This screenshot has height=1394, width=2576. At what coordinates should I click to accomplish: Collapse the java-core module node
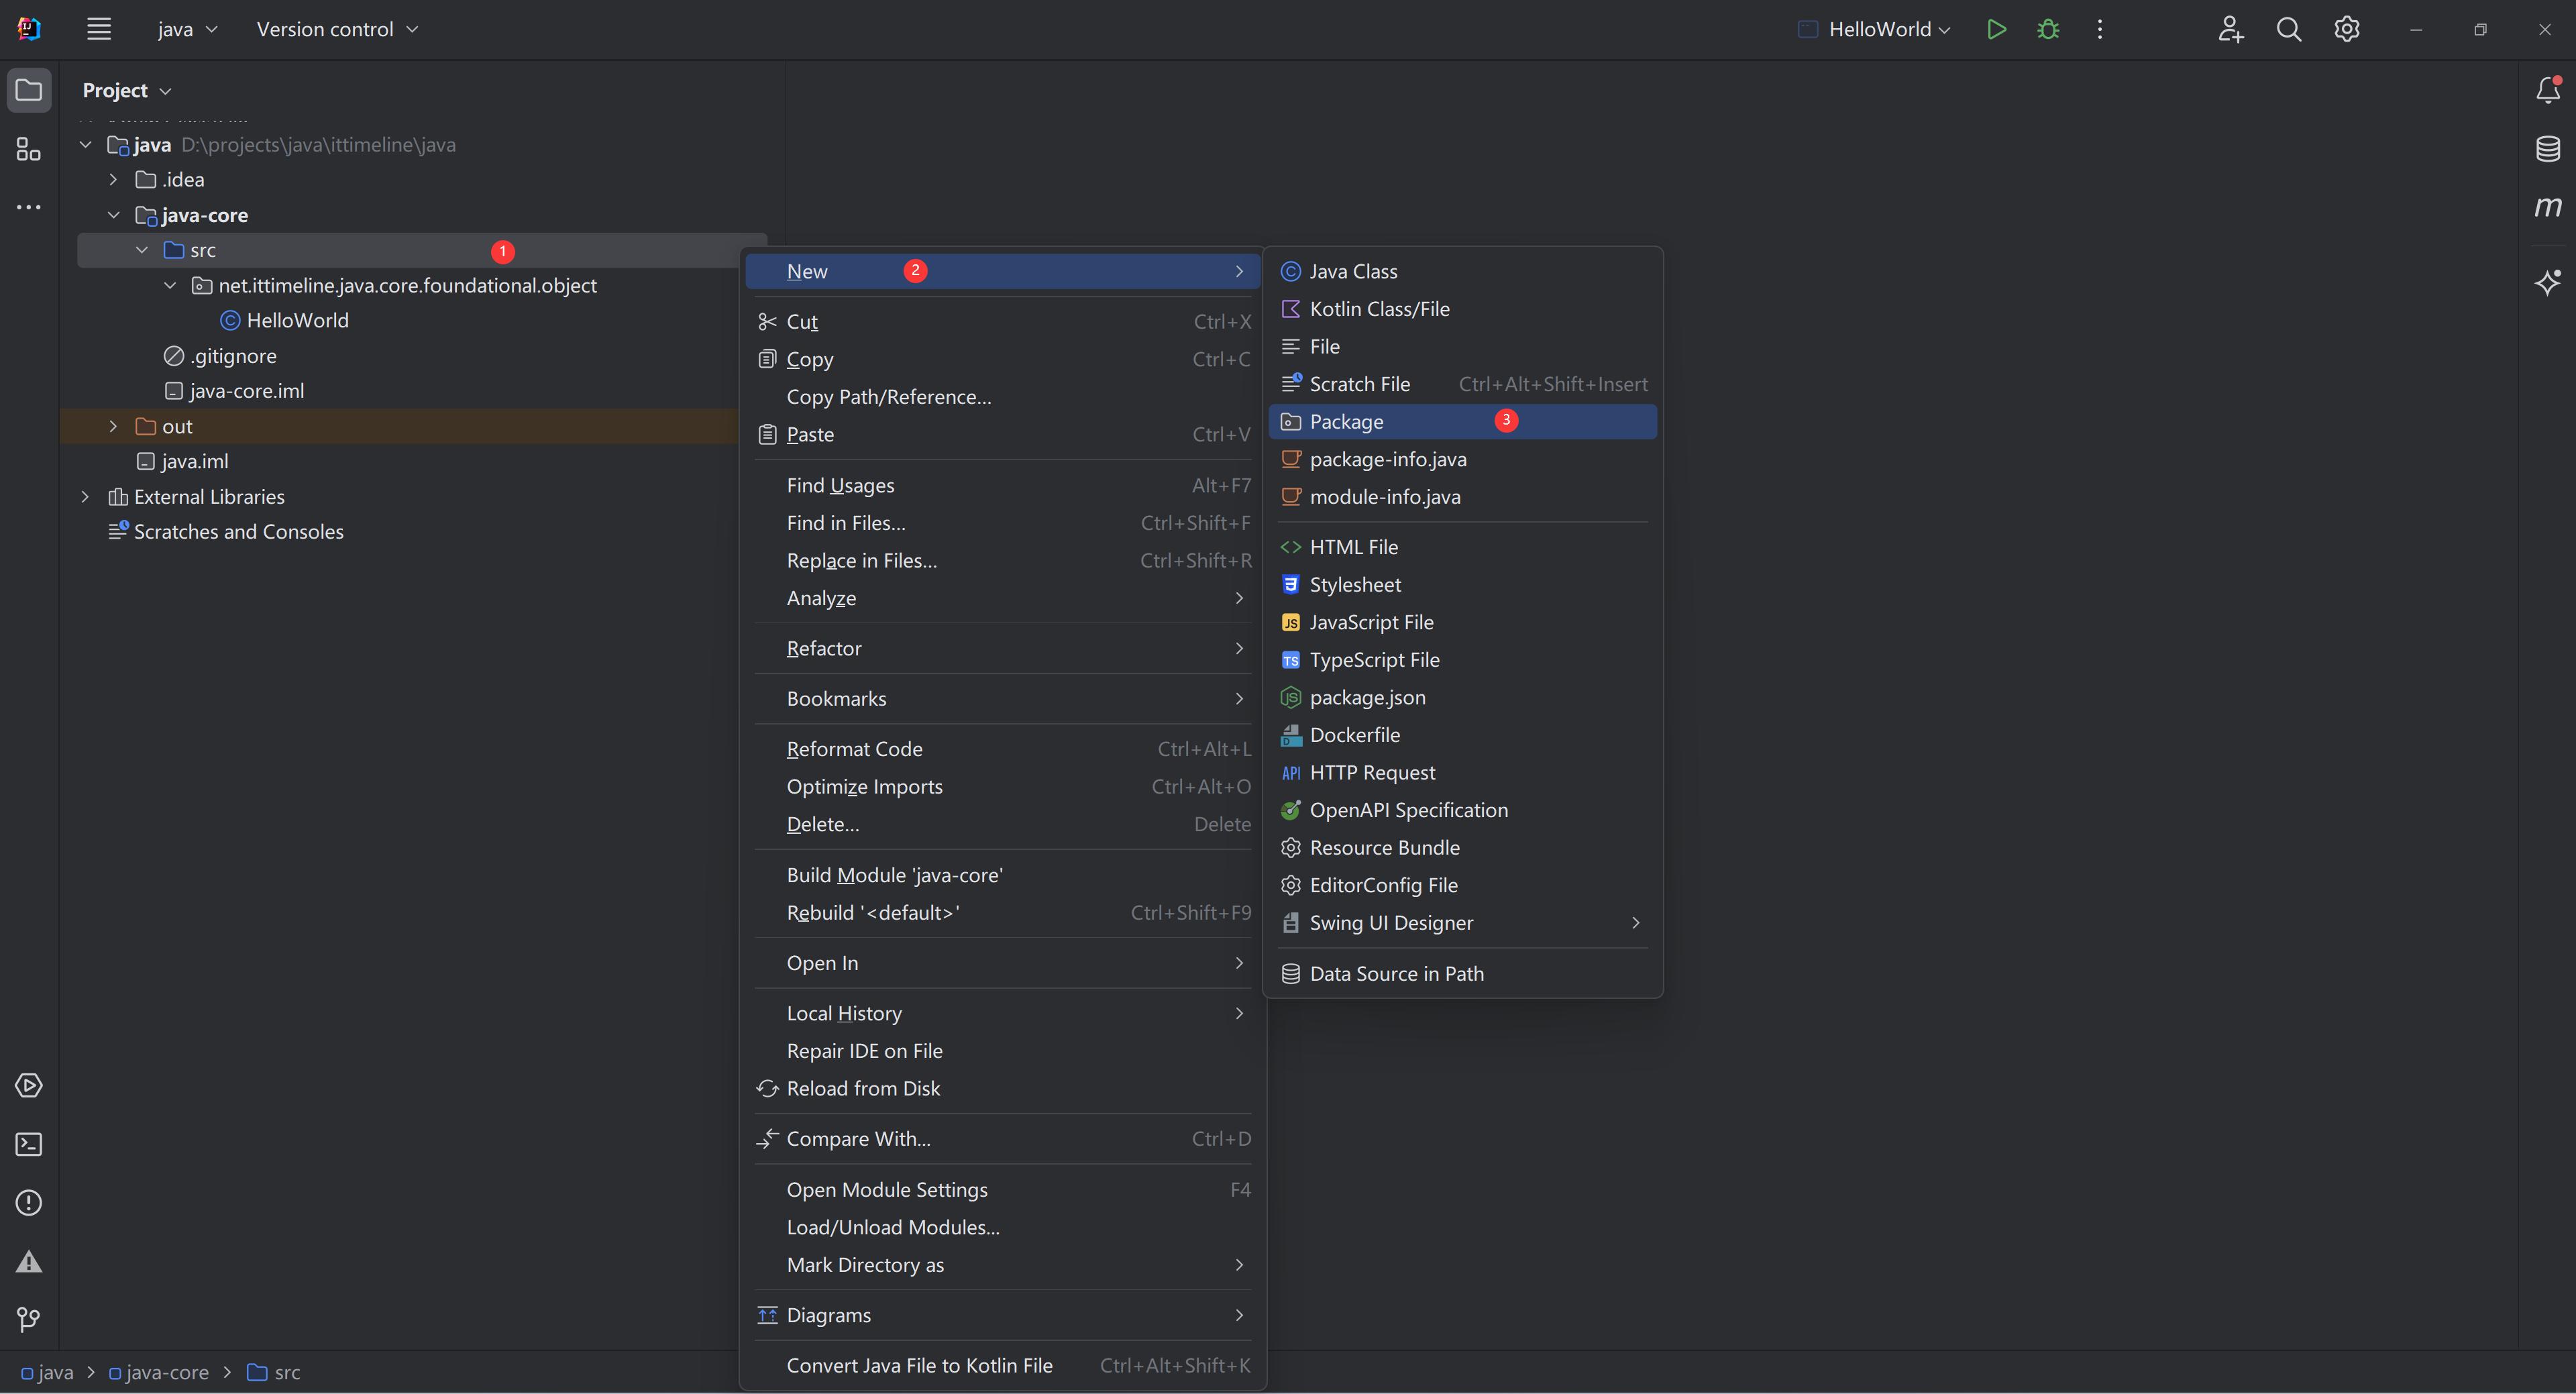pos(114,215)
